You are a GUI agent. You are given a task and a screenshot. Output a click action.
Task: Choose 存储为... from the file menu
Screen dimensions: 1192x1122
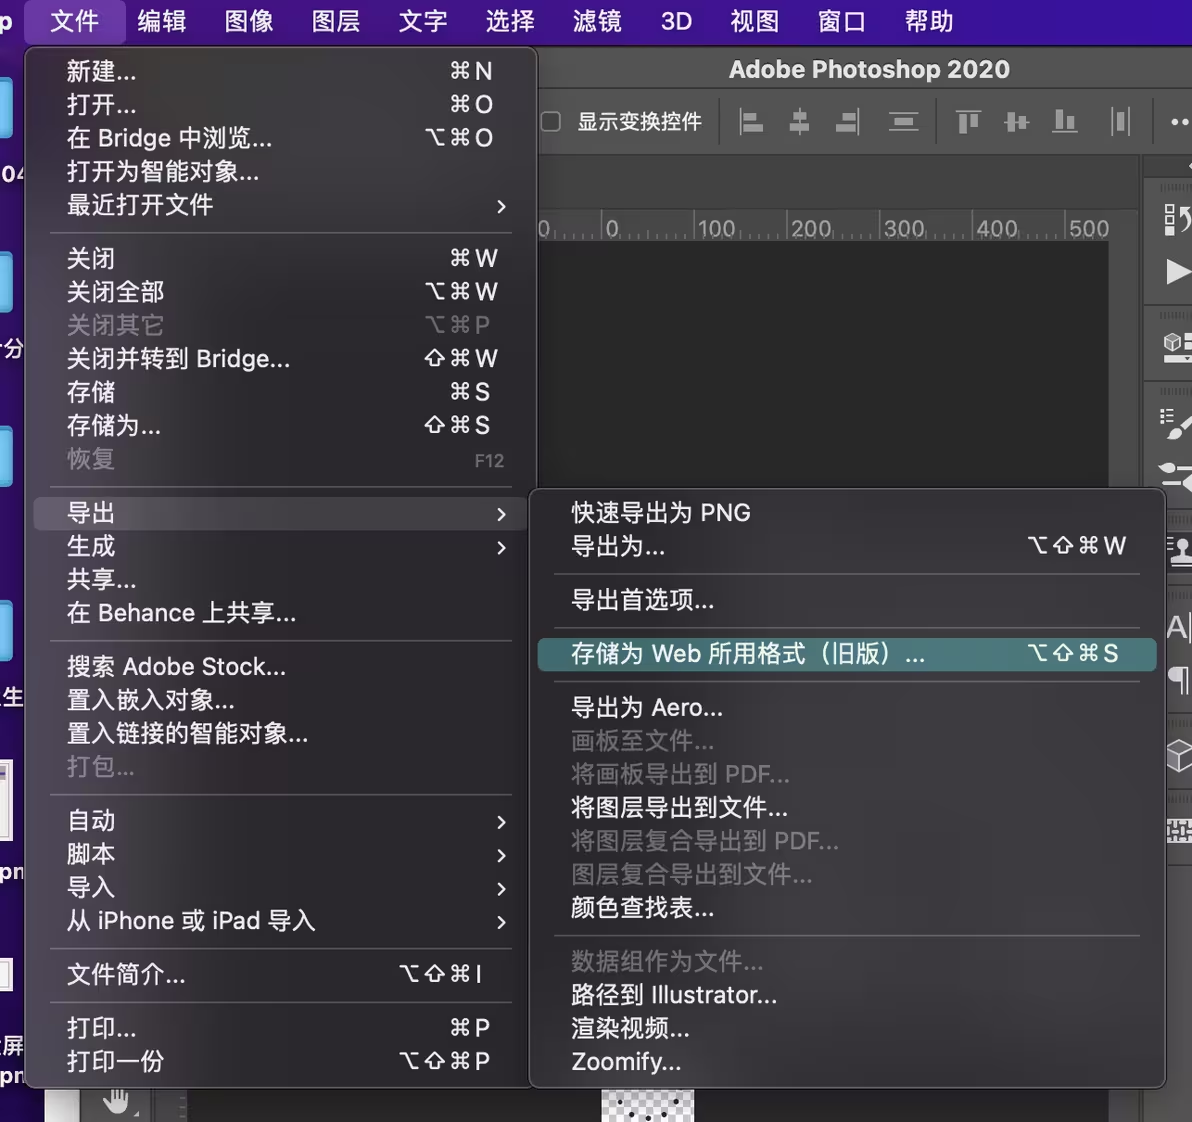click(x=114, y=426)
